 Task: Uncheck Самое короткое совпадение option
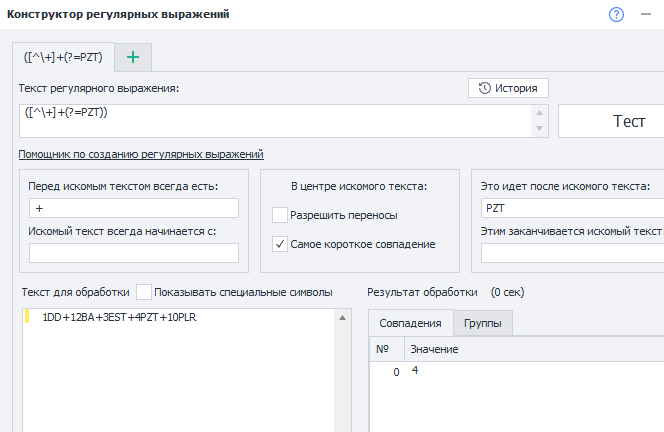point(280,243)
